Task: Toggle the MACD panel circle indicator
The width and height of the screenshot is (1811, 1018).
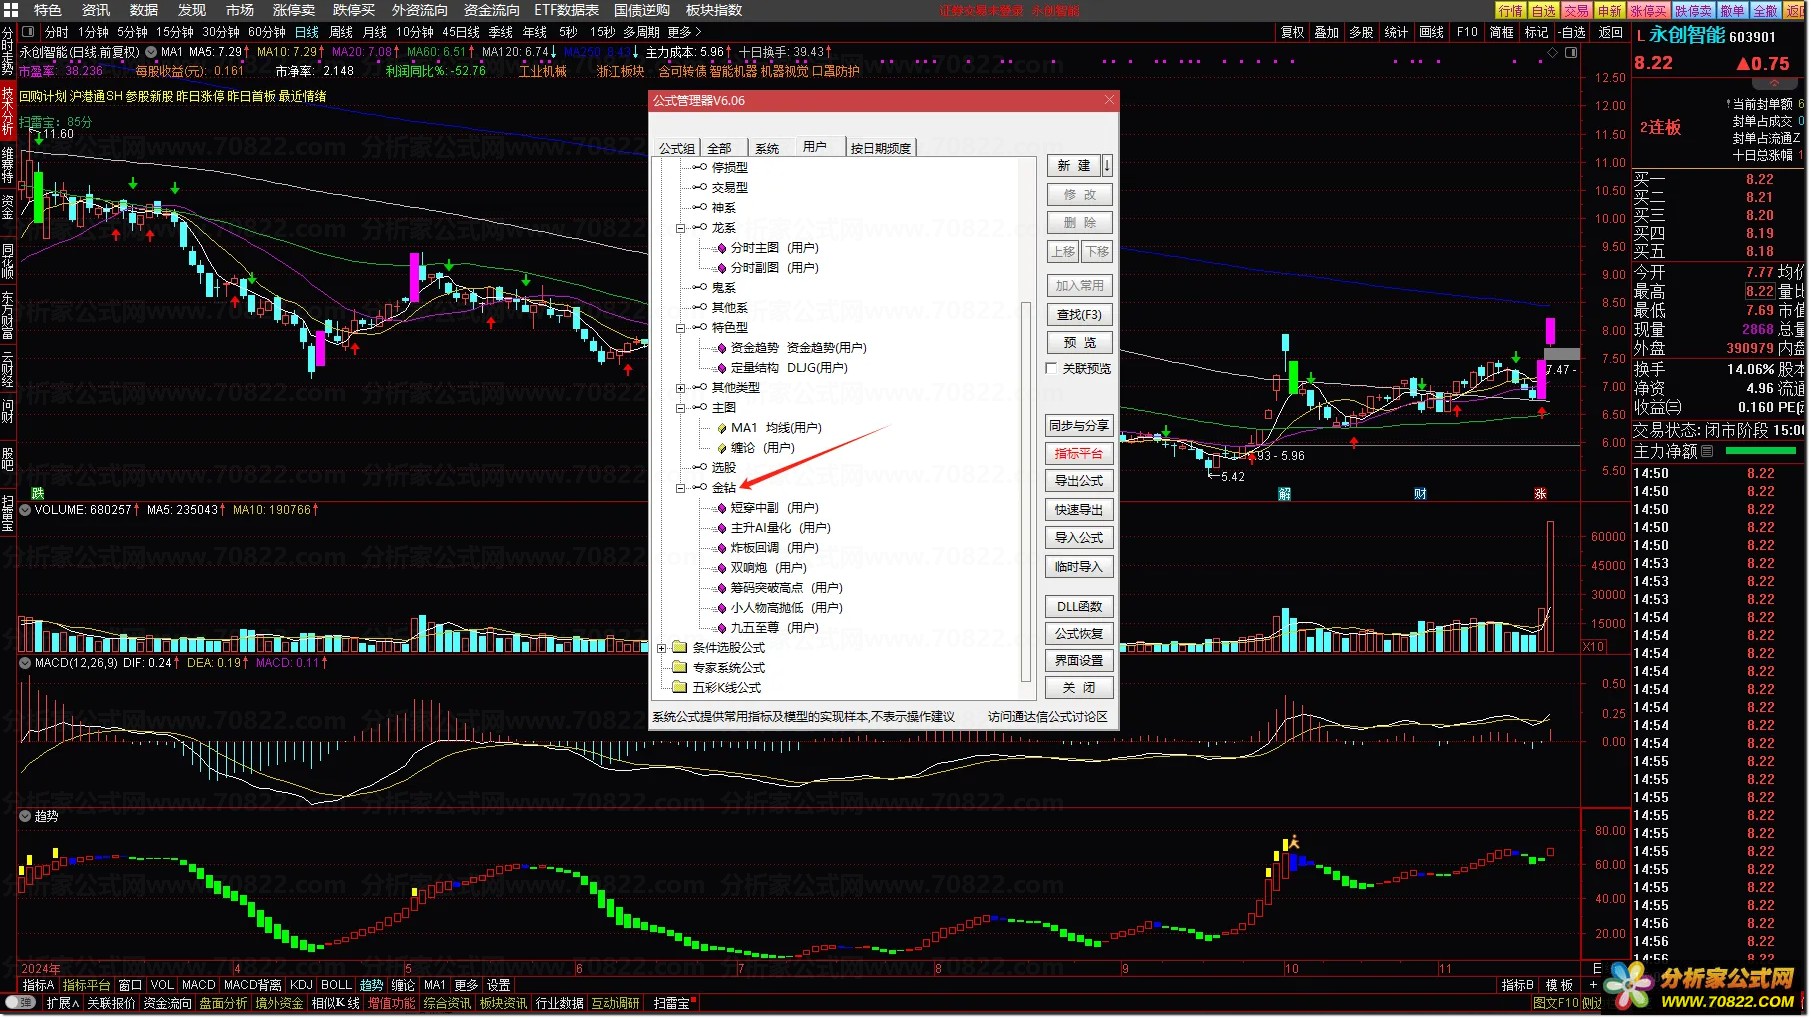Action: (25, 663)
